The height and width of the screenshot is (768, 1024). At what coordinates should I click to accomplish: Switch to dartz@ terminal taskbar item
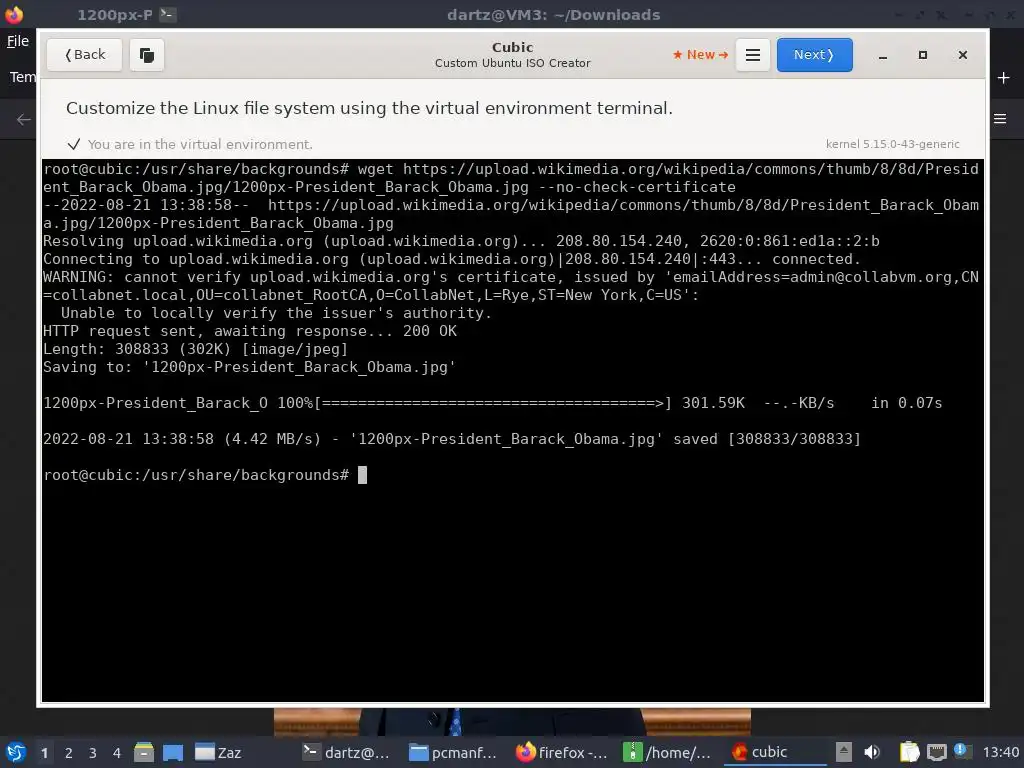pos(347,752)
